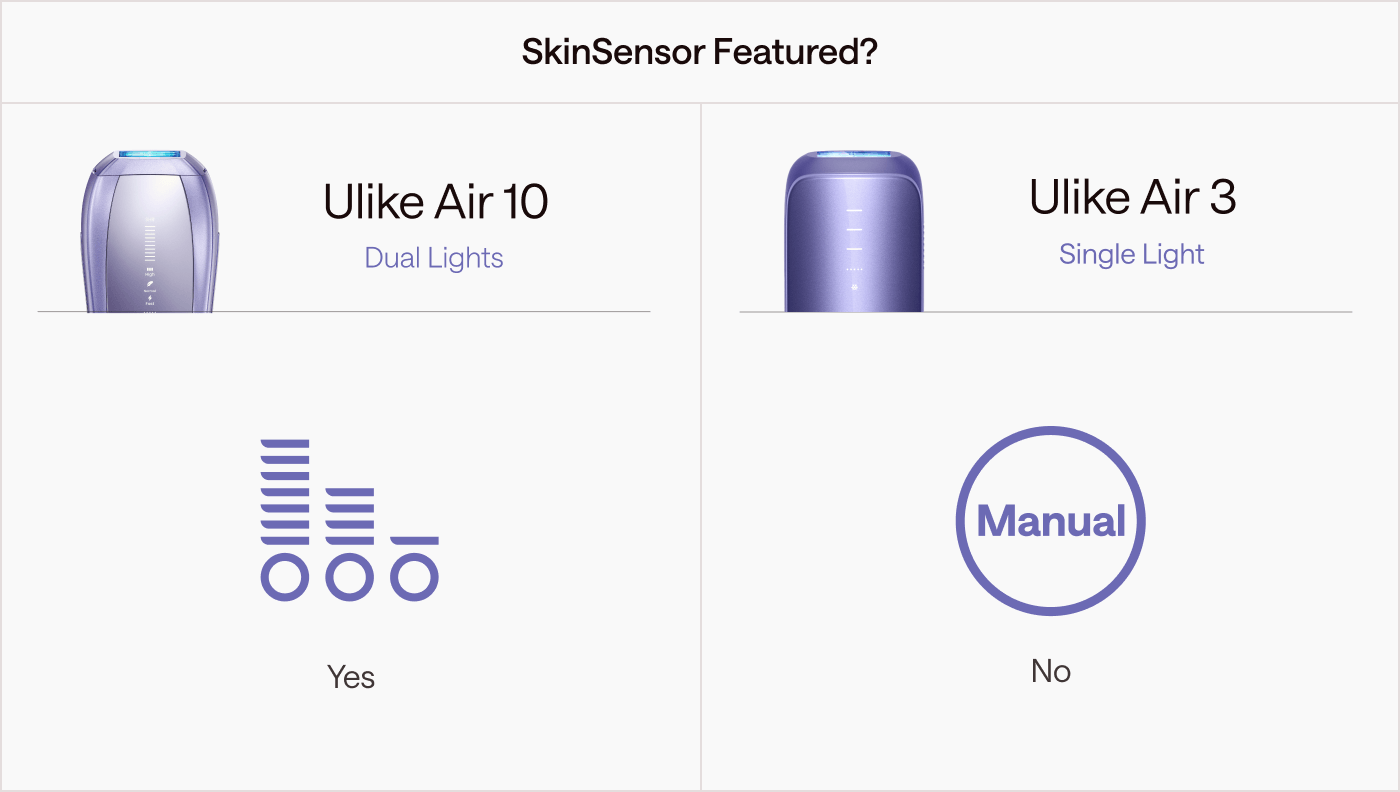
Task: Click the tallest stack of sensor bars
Action: pyautogui.click(x=285, y=491)
